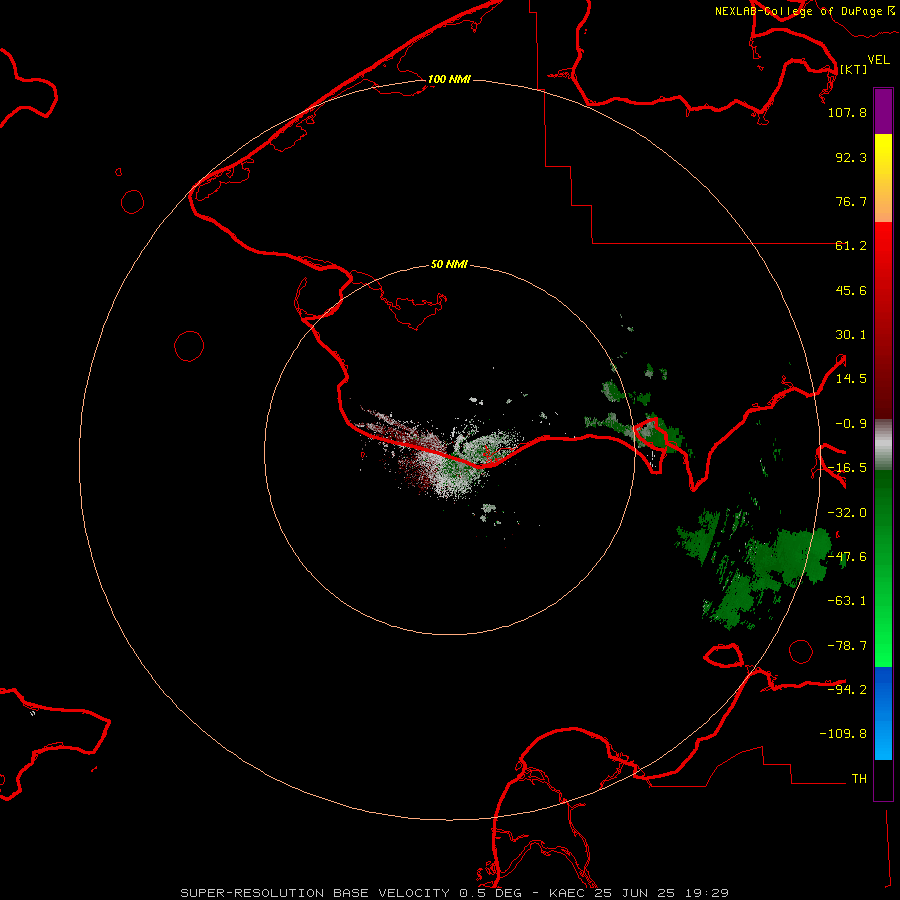This screenshot has height=900, width=900.
Task: Click the VEL legend title
Action: (x=878, y=59)
